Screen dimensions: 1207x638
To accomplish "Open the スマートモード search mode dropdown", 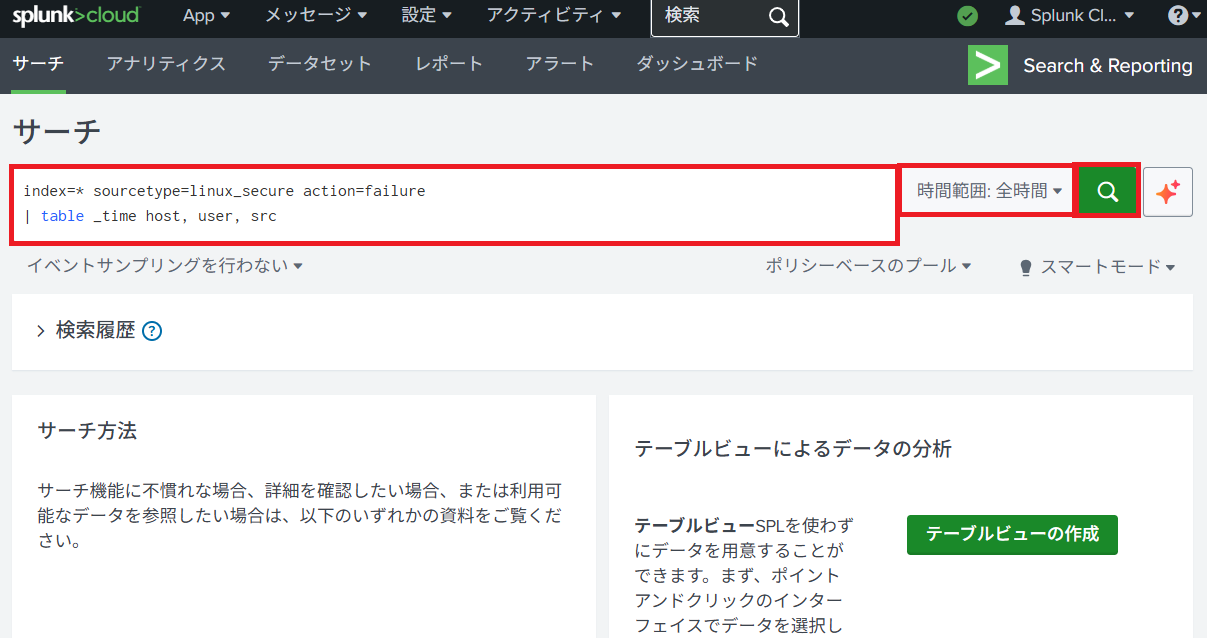I will click(x=1096, y=267).
